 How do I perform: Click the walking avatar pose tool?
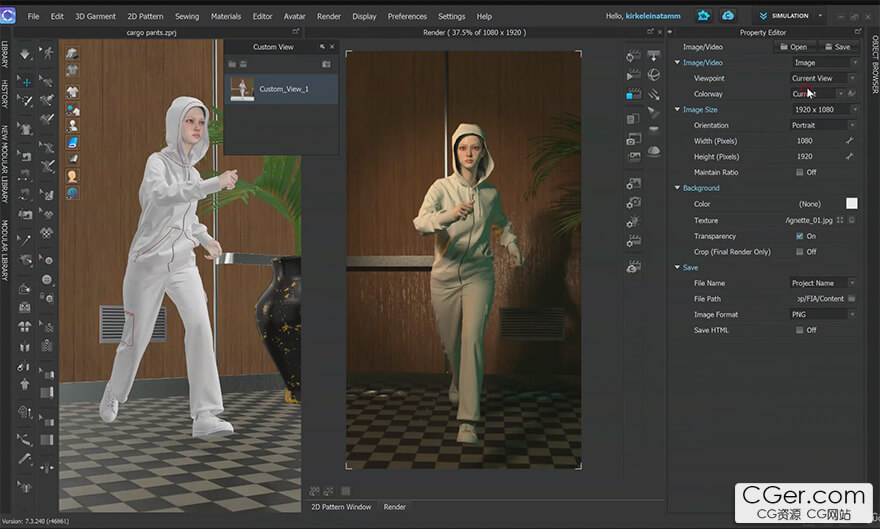click(x=48, y=53)
